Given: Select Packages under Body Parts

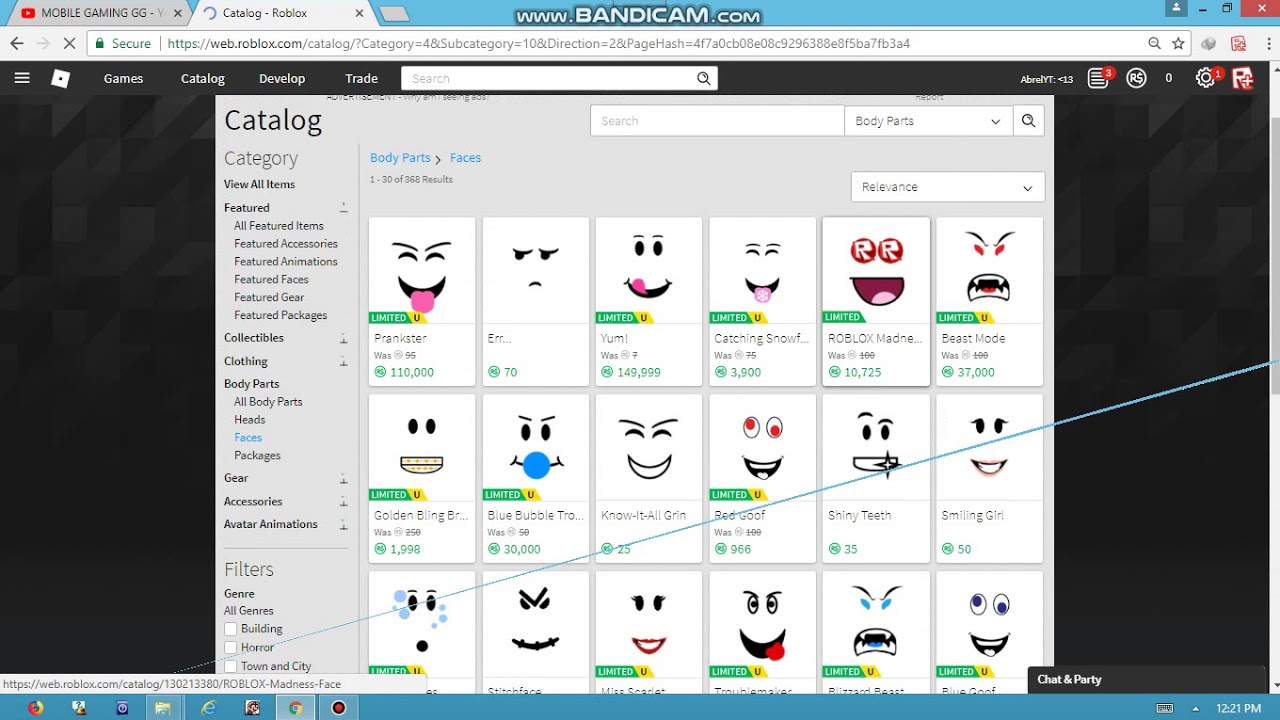Looking at the screenshot, I should pos(257,455).
